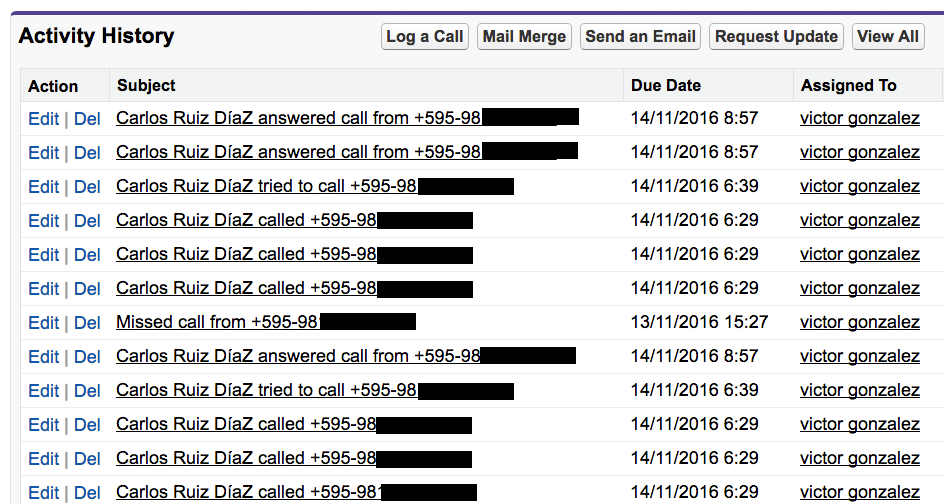This screenshot has width=944, height=504.
Task: Open the first 'tried to call' subject
Action: [266, 186]
